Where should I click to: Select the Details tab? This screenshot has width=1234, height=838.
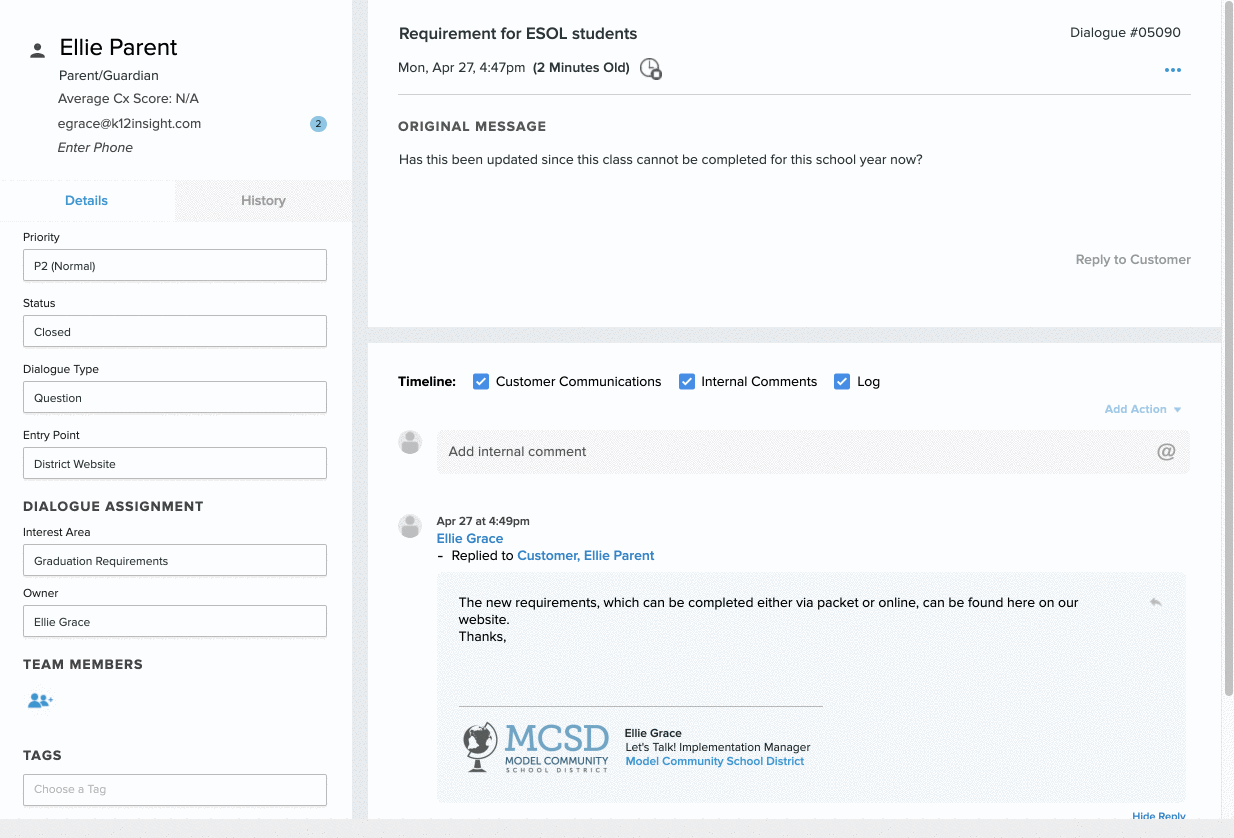(87, 201)
